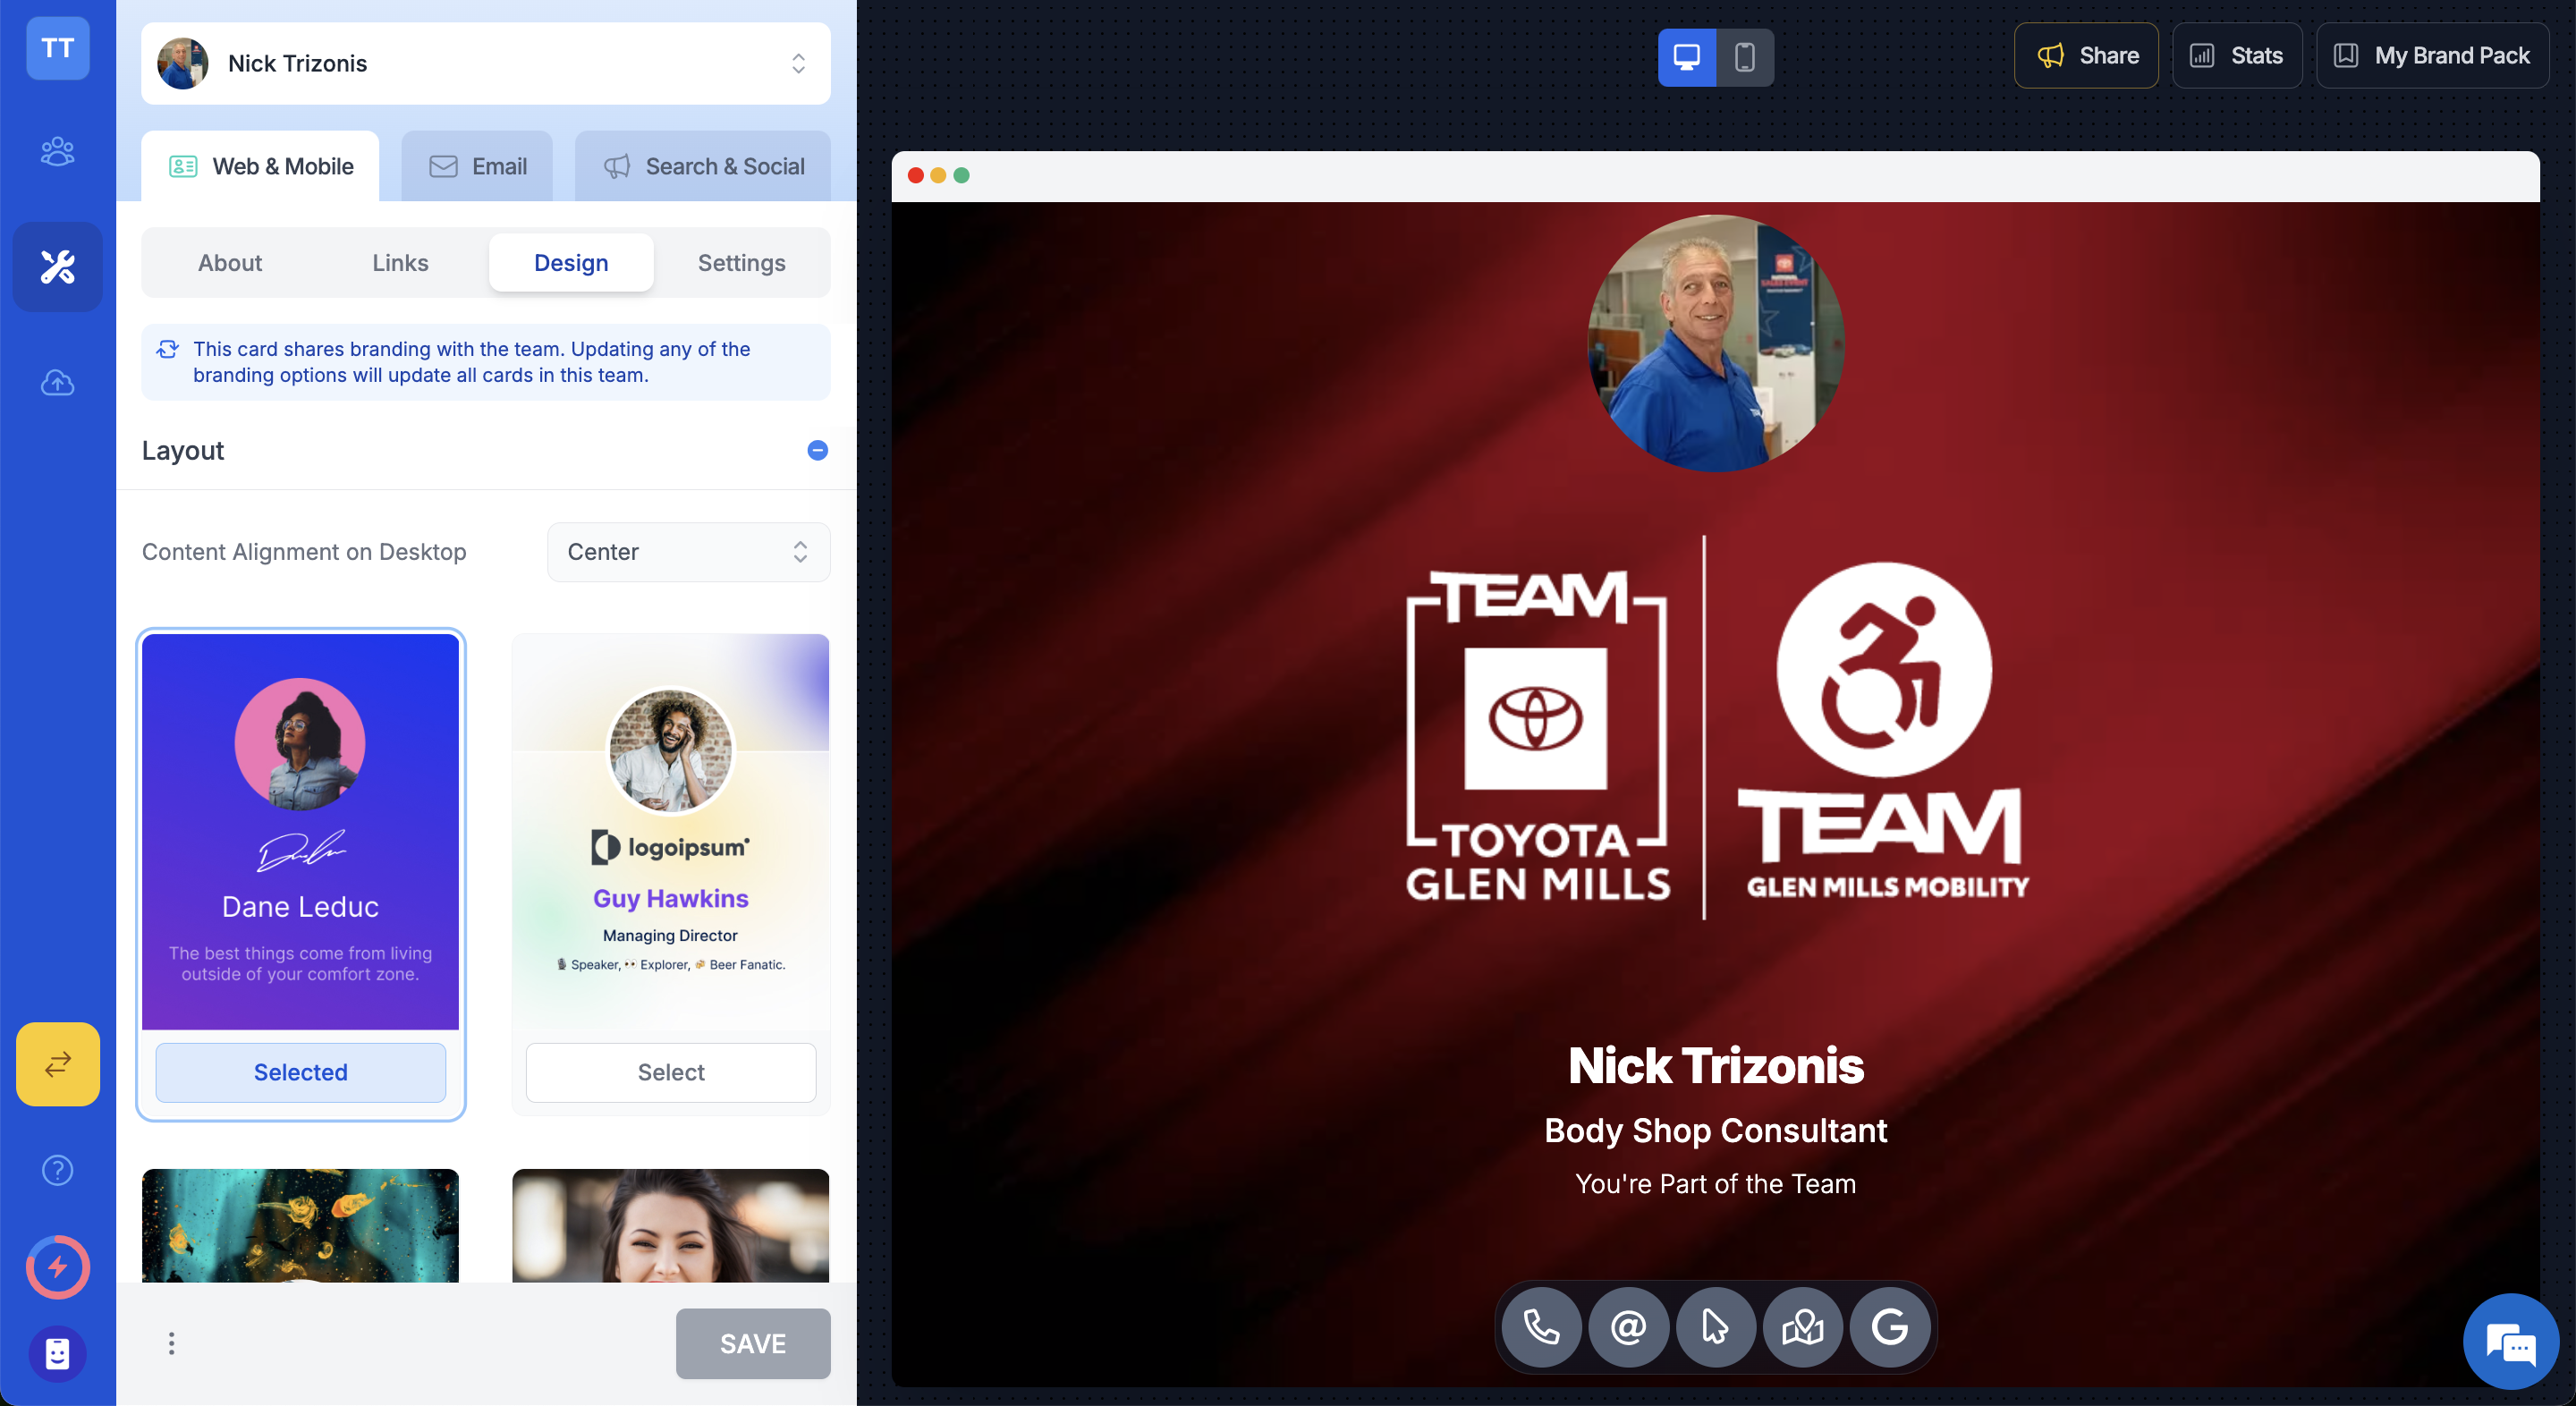Viewport: 2576px width, 1406px height.
Task: Switch to desktop preview mode
Action: pyautogui.click(x=1686, y=57)
